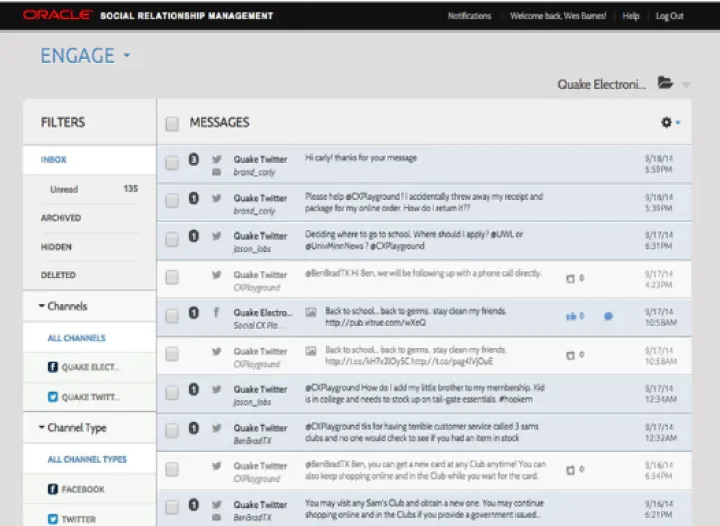Open Notifications in the top bar

[x=469, y=16]
